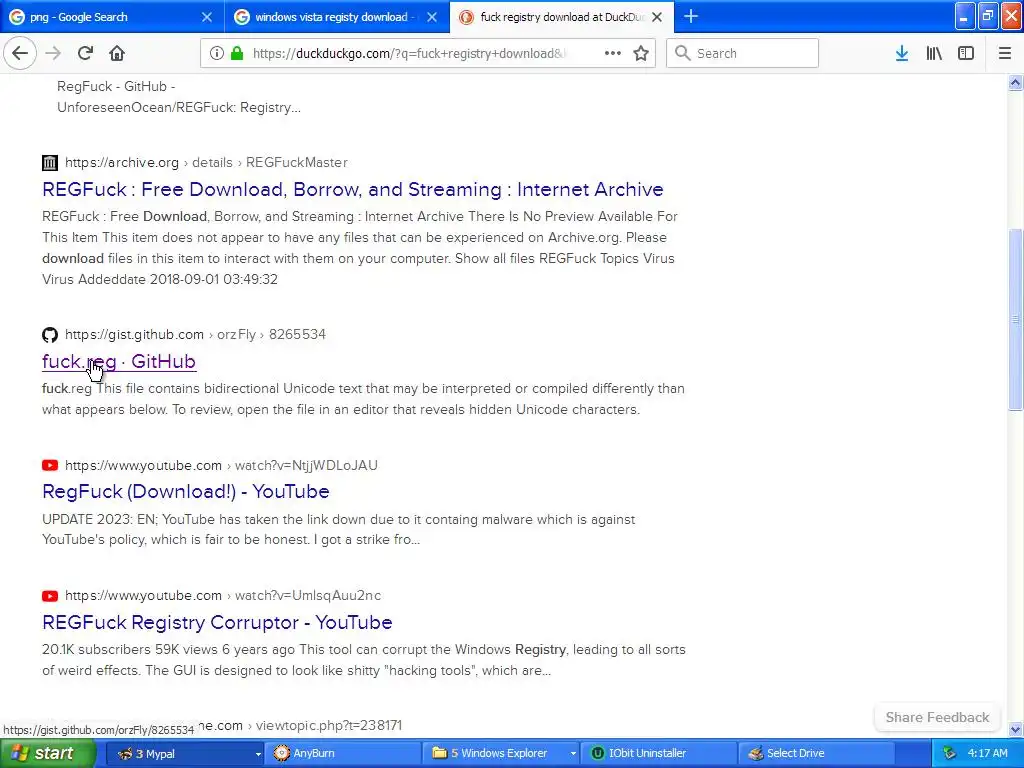Viewport: 1024px width, 768px height.
Task: Toggle the sidebar view icon
Action: [x=966, y=54]
